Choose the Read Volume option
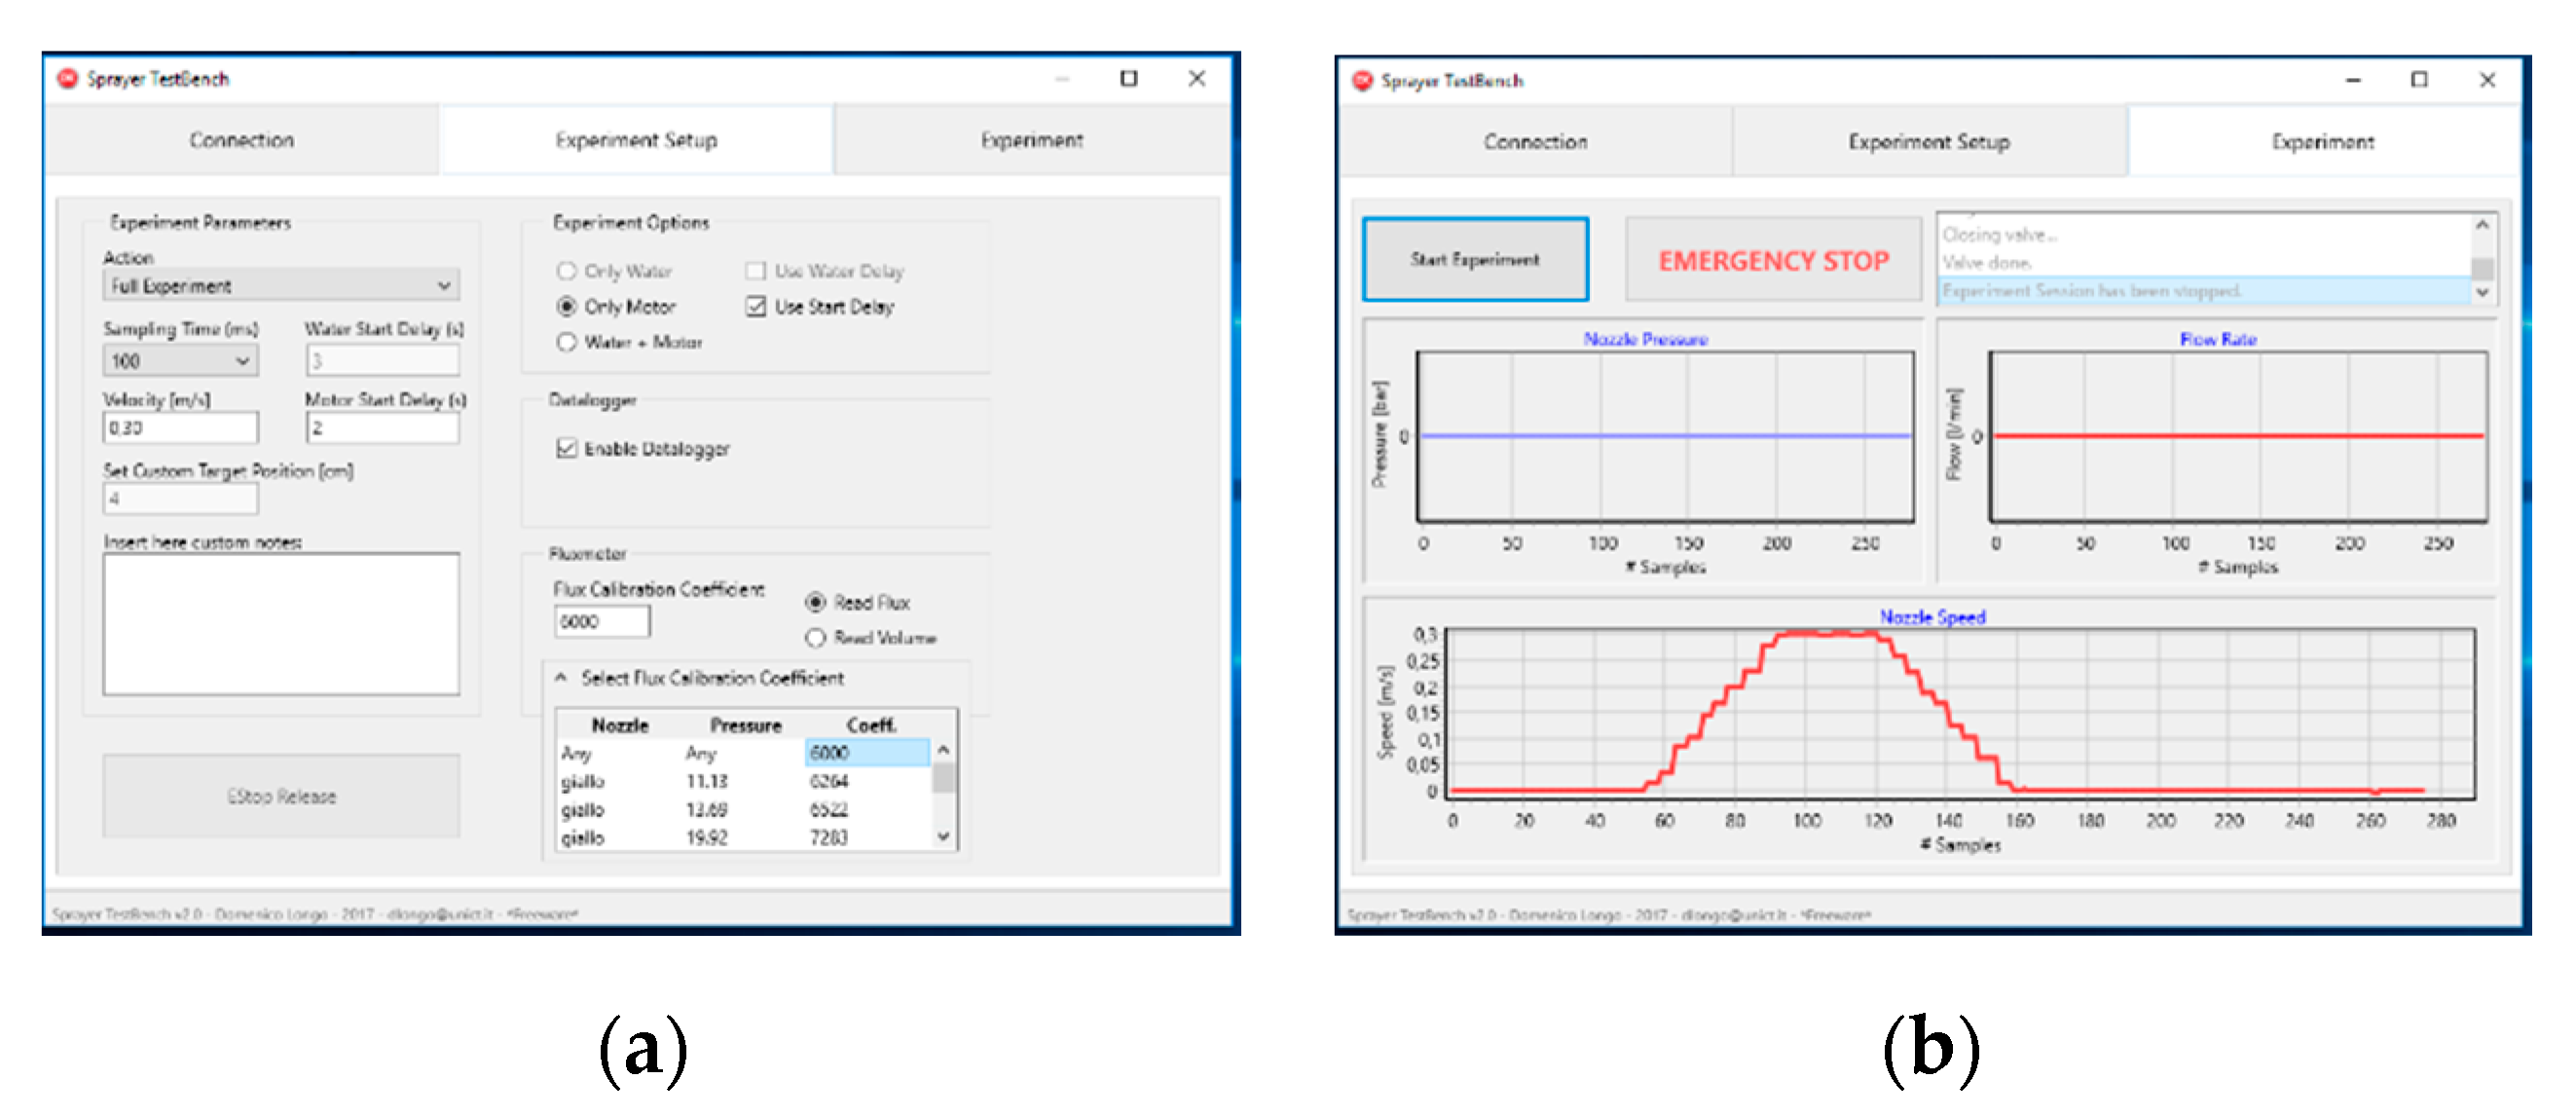Image resolution: width=2576 pixels, height=1117 pixels. coord(816,638)
